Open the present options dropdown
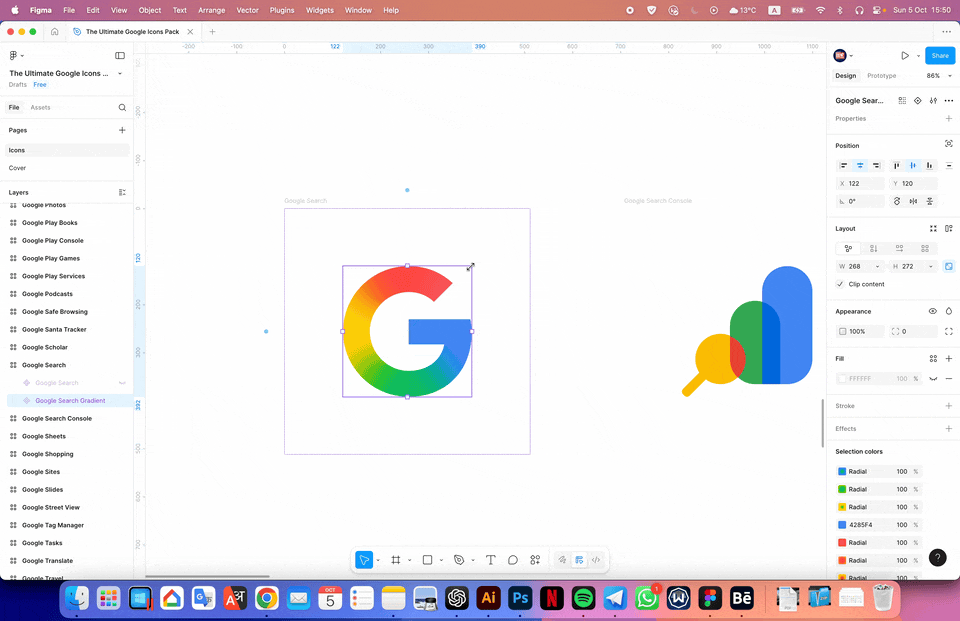Image resolution: width=960 pixels, height=621 pixels. tap(918, 56)
